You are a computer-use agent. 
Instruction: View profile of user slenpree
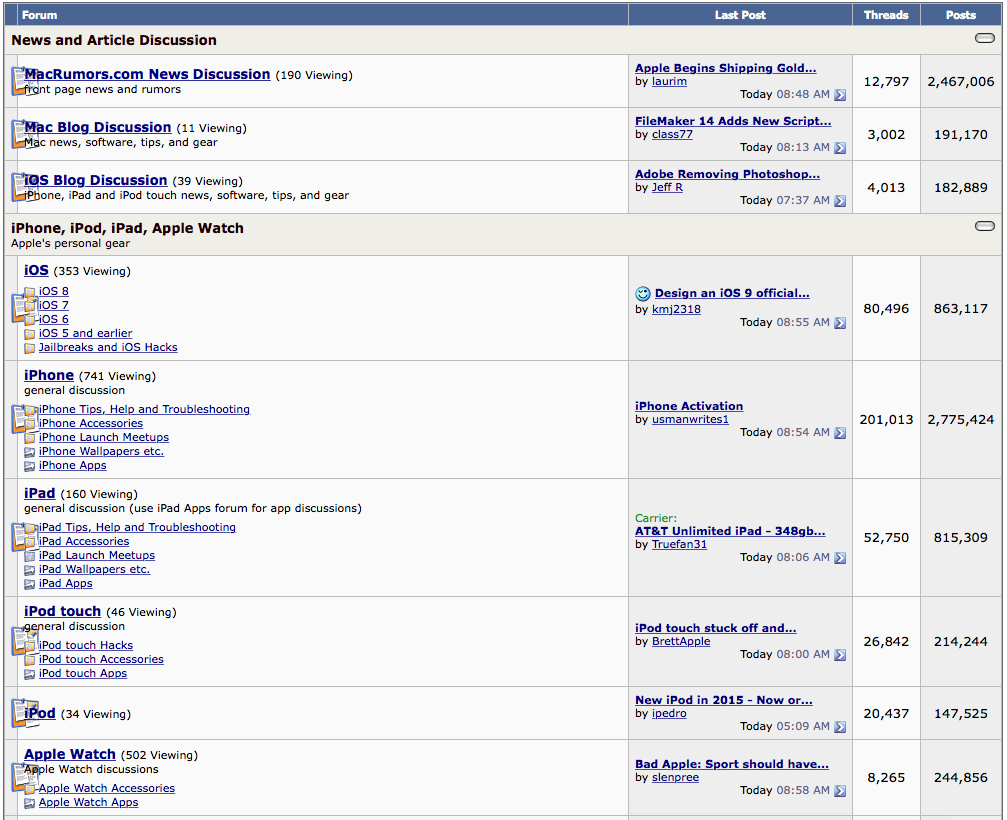[675, 778]
